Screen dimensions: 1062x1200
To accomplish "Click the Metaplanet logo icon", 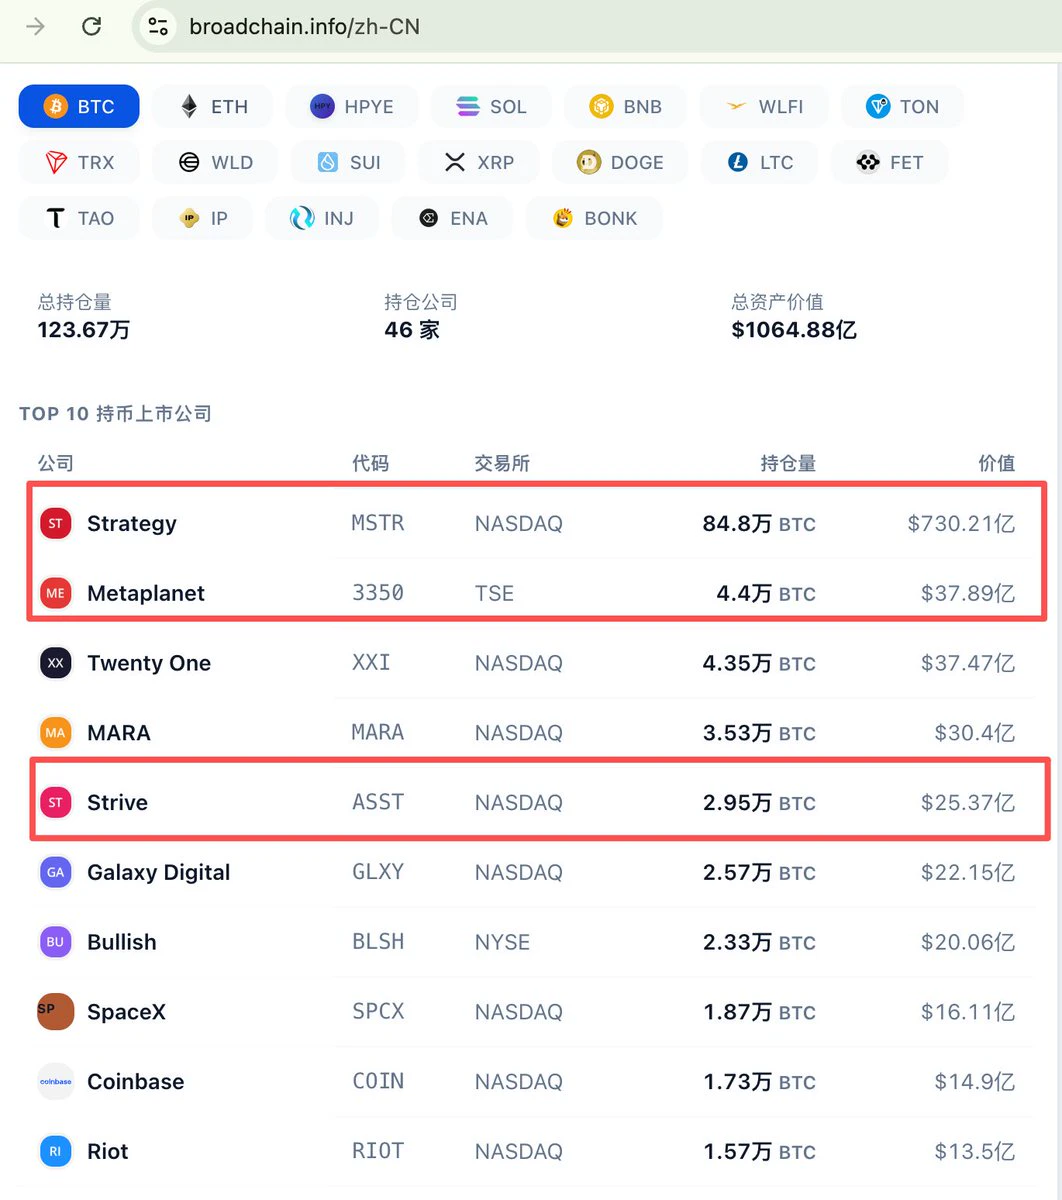I will coord(55,593).
